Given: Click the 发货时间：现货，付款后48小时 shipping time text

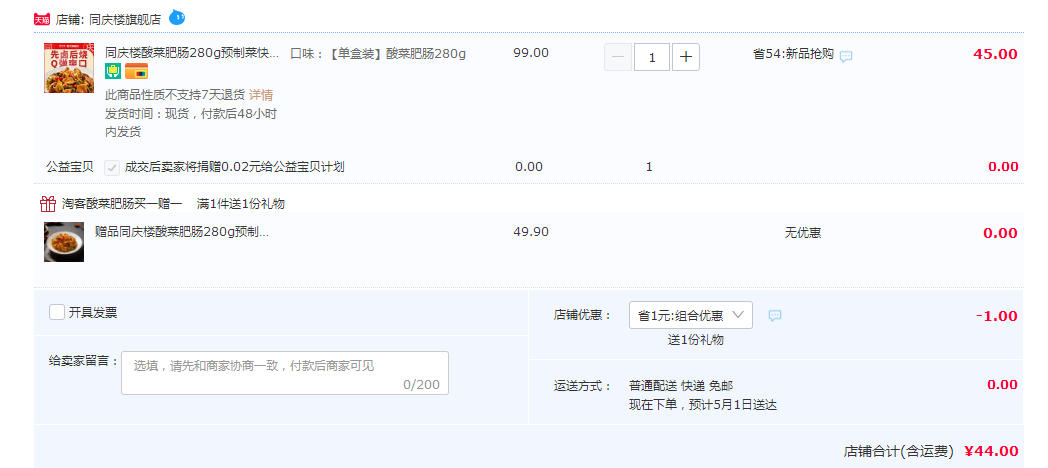Looking at the screenshot, I should (x=190, y=114).
